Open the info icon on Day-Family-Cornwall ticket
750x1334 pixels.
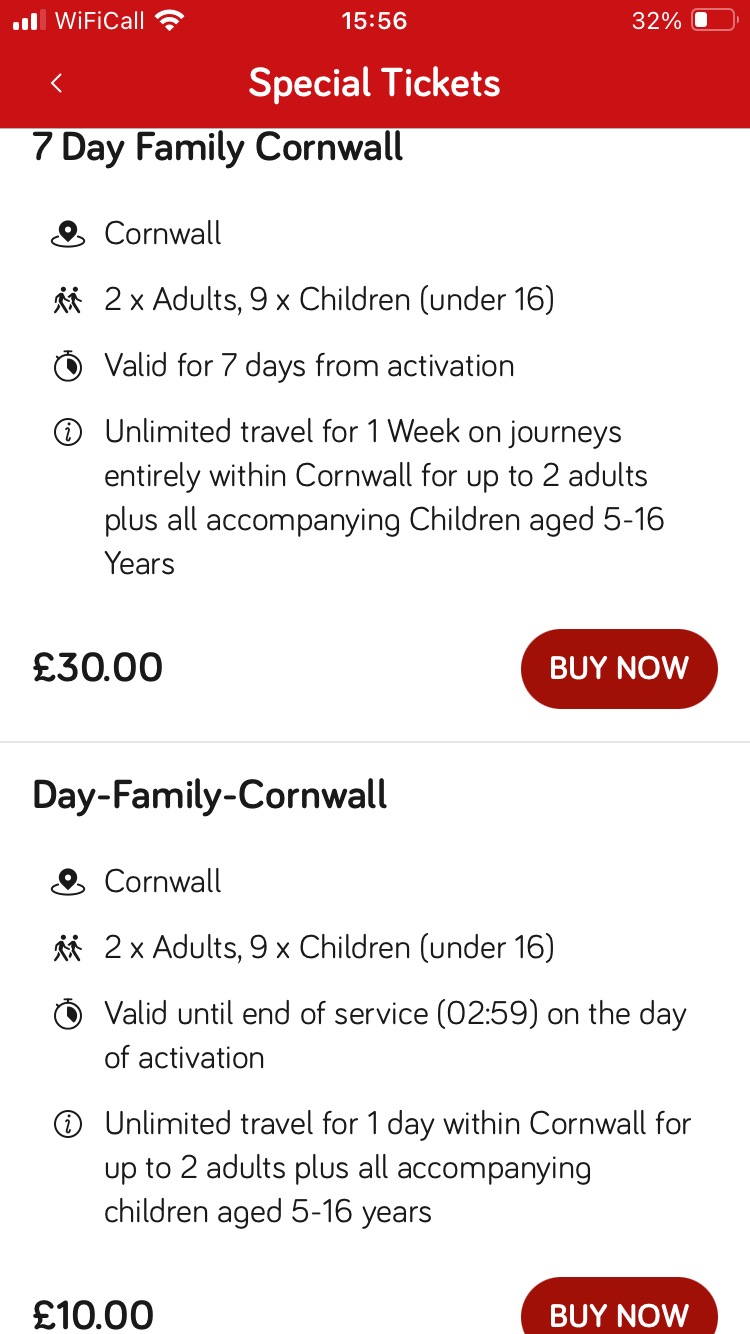point(67,1123)
